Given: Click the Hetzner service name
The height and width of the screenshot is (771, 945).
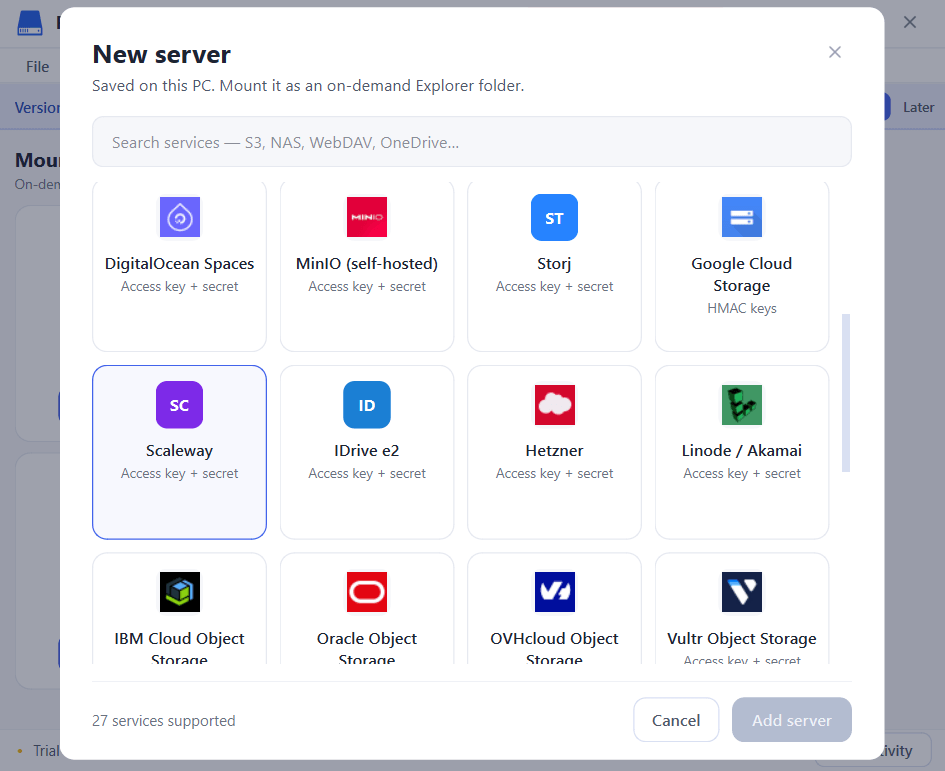Looking at the screenshot, I should click(554, 450).
